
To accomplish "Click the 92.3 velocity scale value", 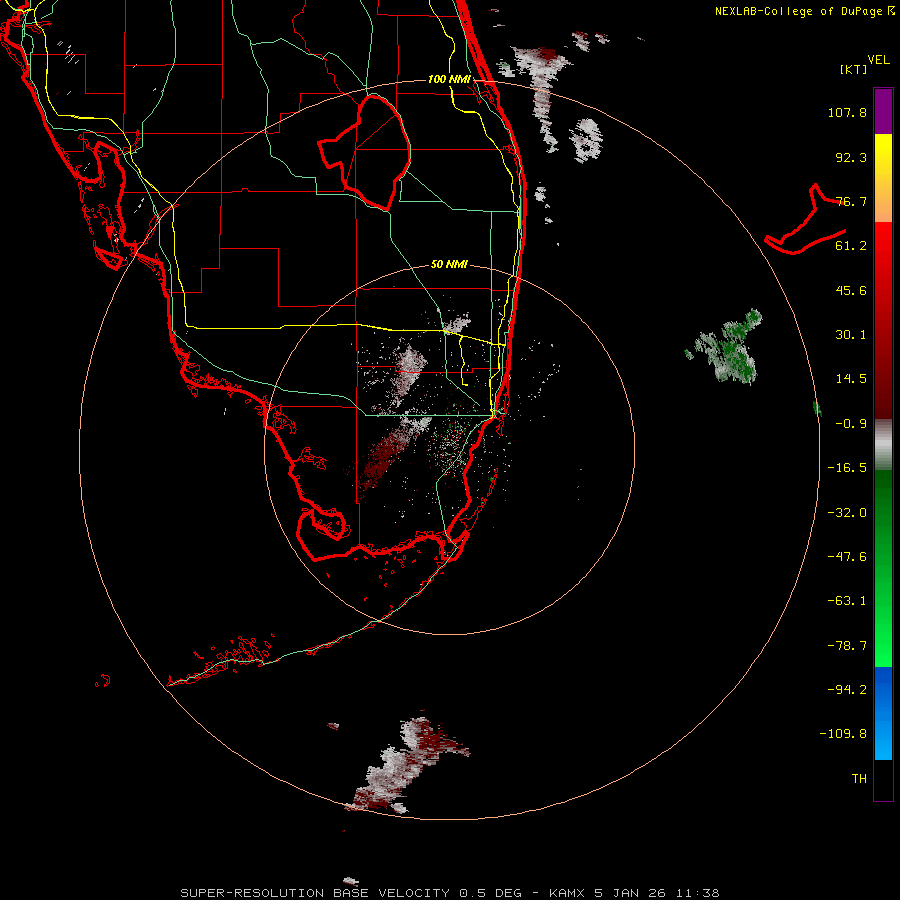I will tap(851, 157).
